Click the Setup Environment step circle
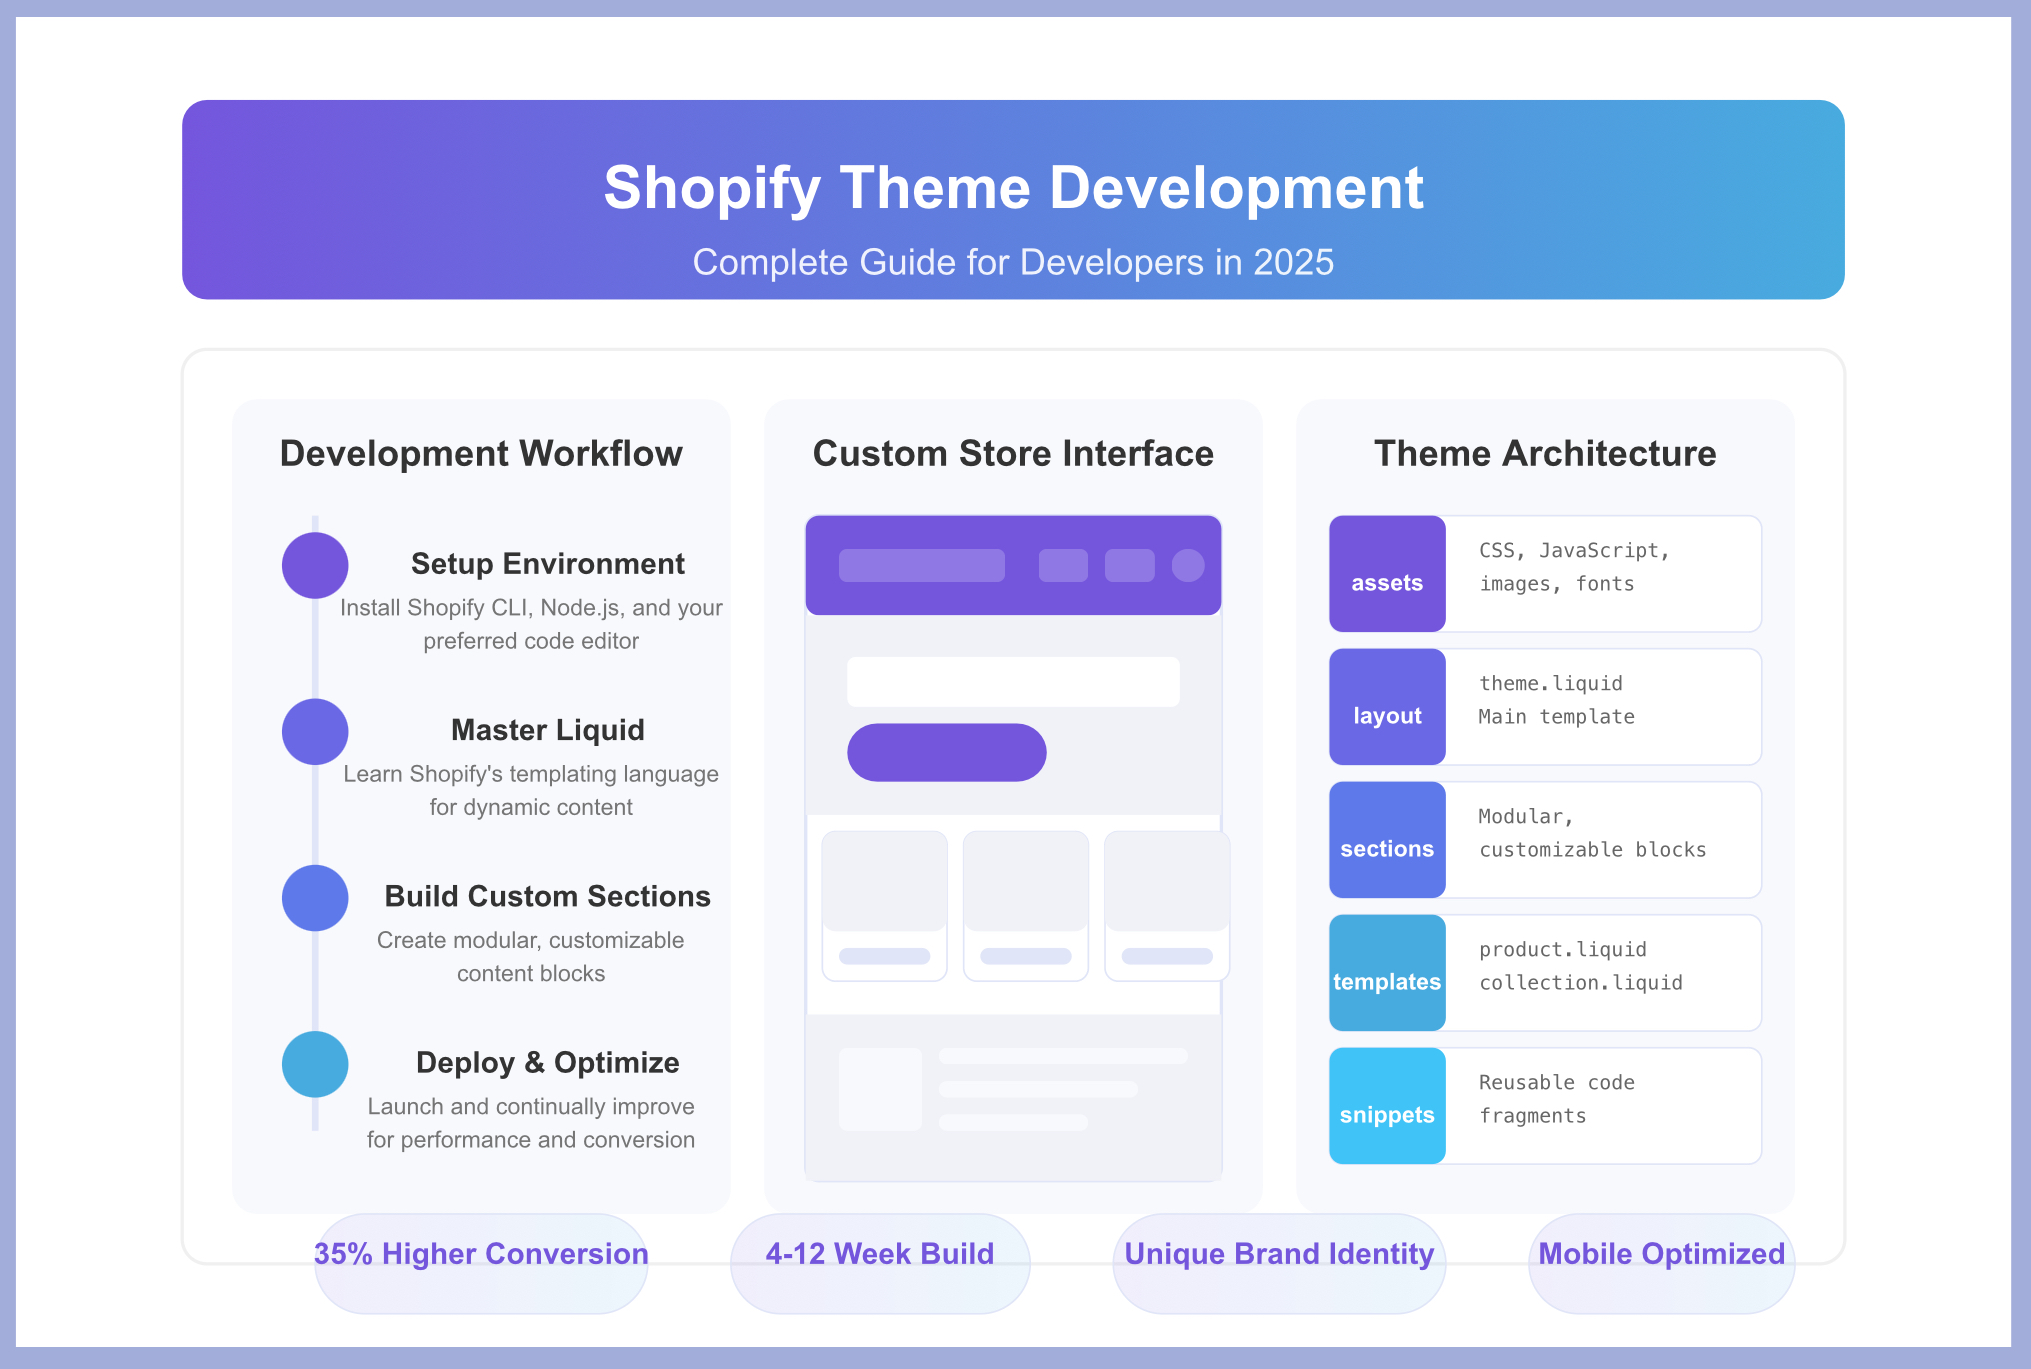Screen dimensions: 2031x1369 (315, 565)
